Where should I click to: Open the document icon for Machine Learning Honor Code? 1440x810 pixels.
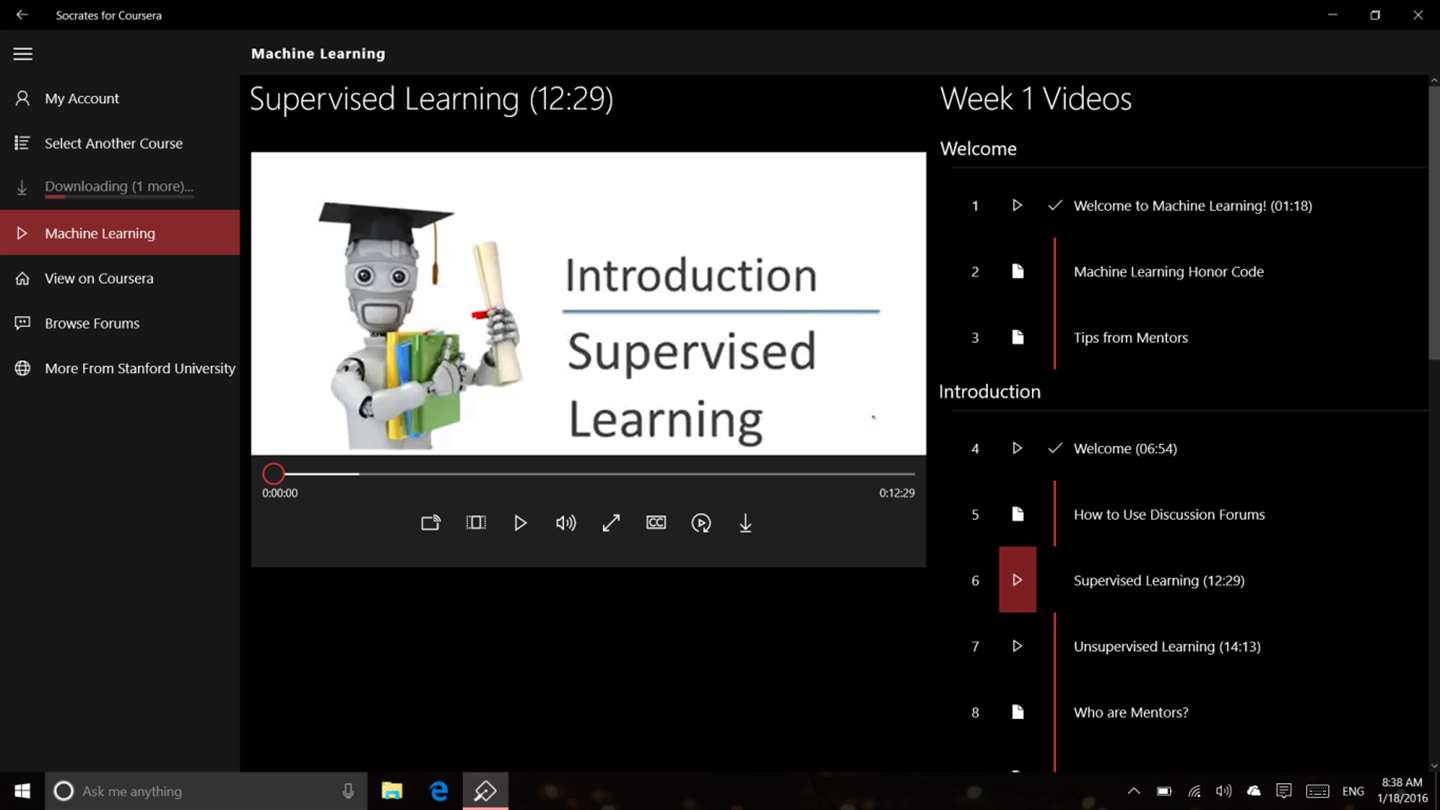(1017, 271)
